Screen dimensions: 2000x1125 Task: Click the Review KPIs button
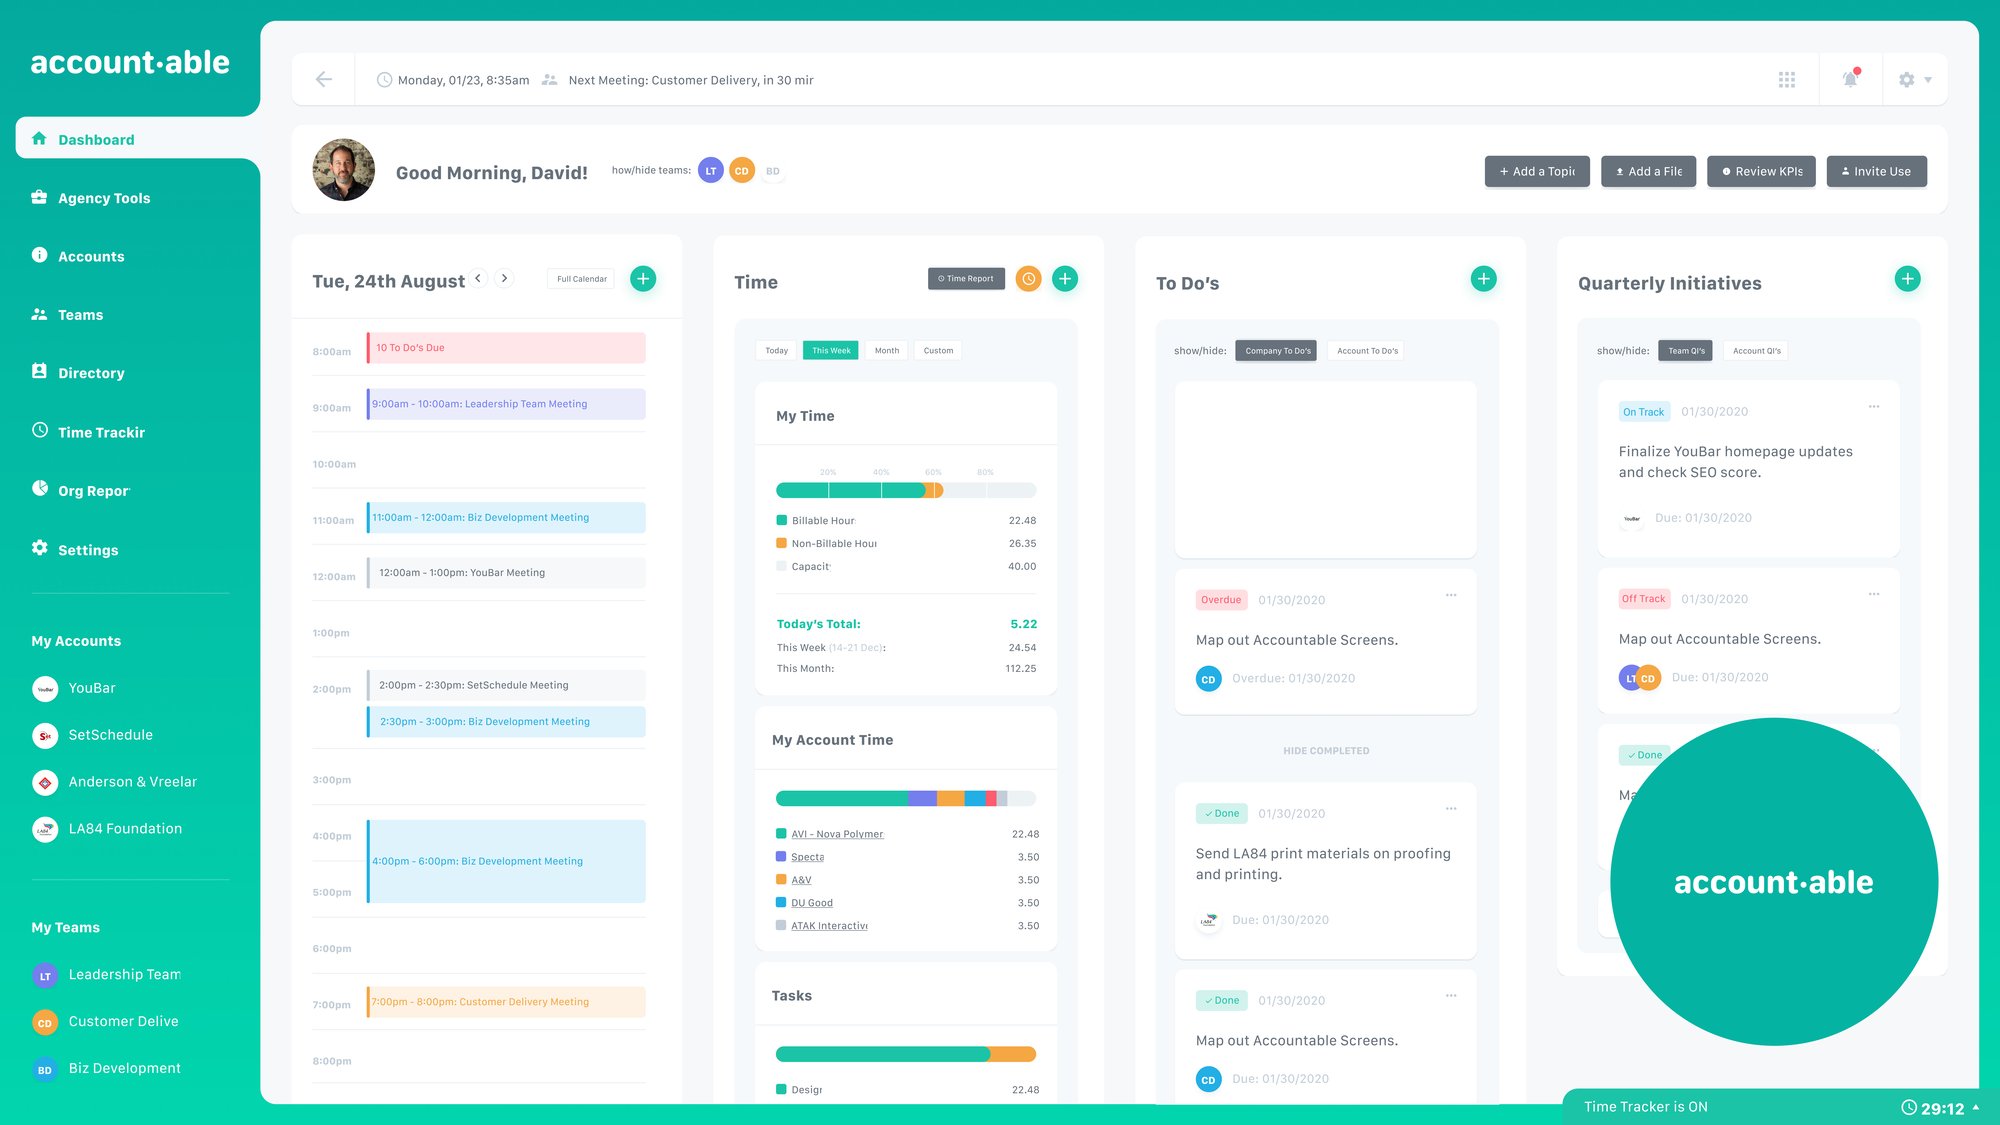point(1761,171)
